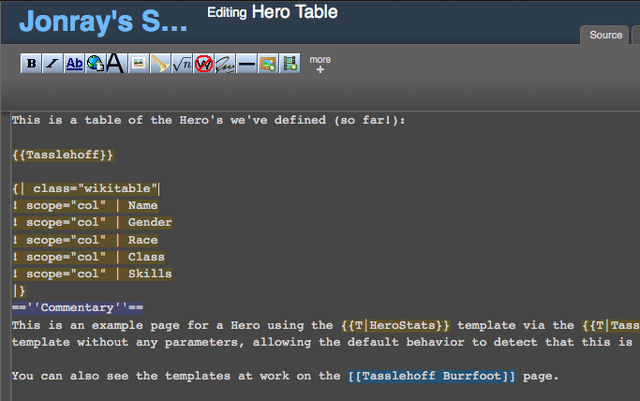Expand the toolbar with the more + button
Image resolution: width=640 pixels, height=401 pixels.
pos(320,65)
